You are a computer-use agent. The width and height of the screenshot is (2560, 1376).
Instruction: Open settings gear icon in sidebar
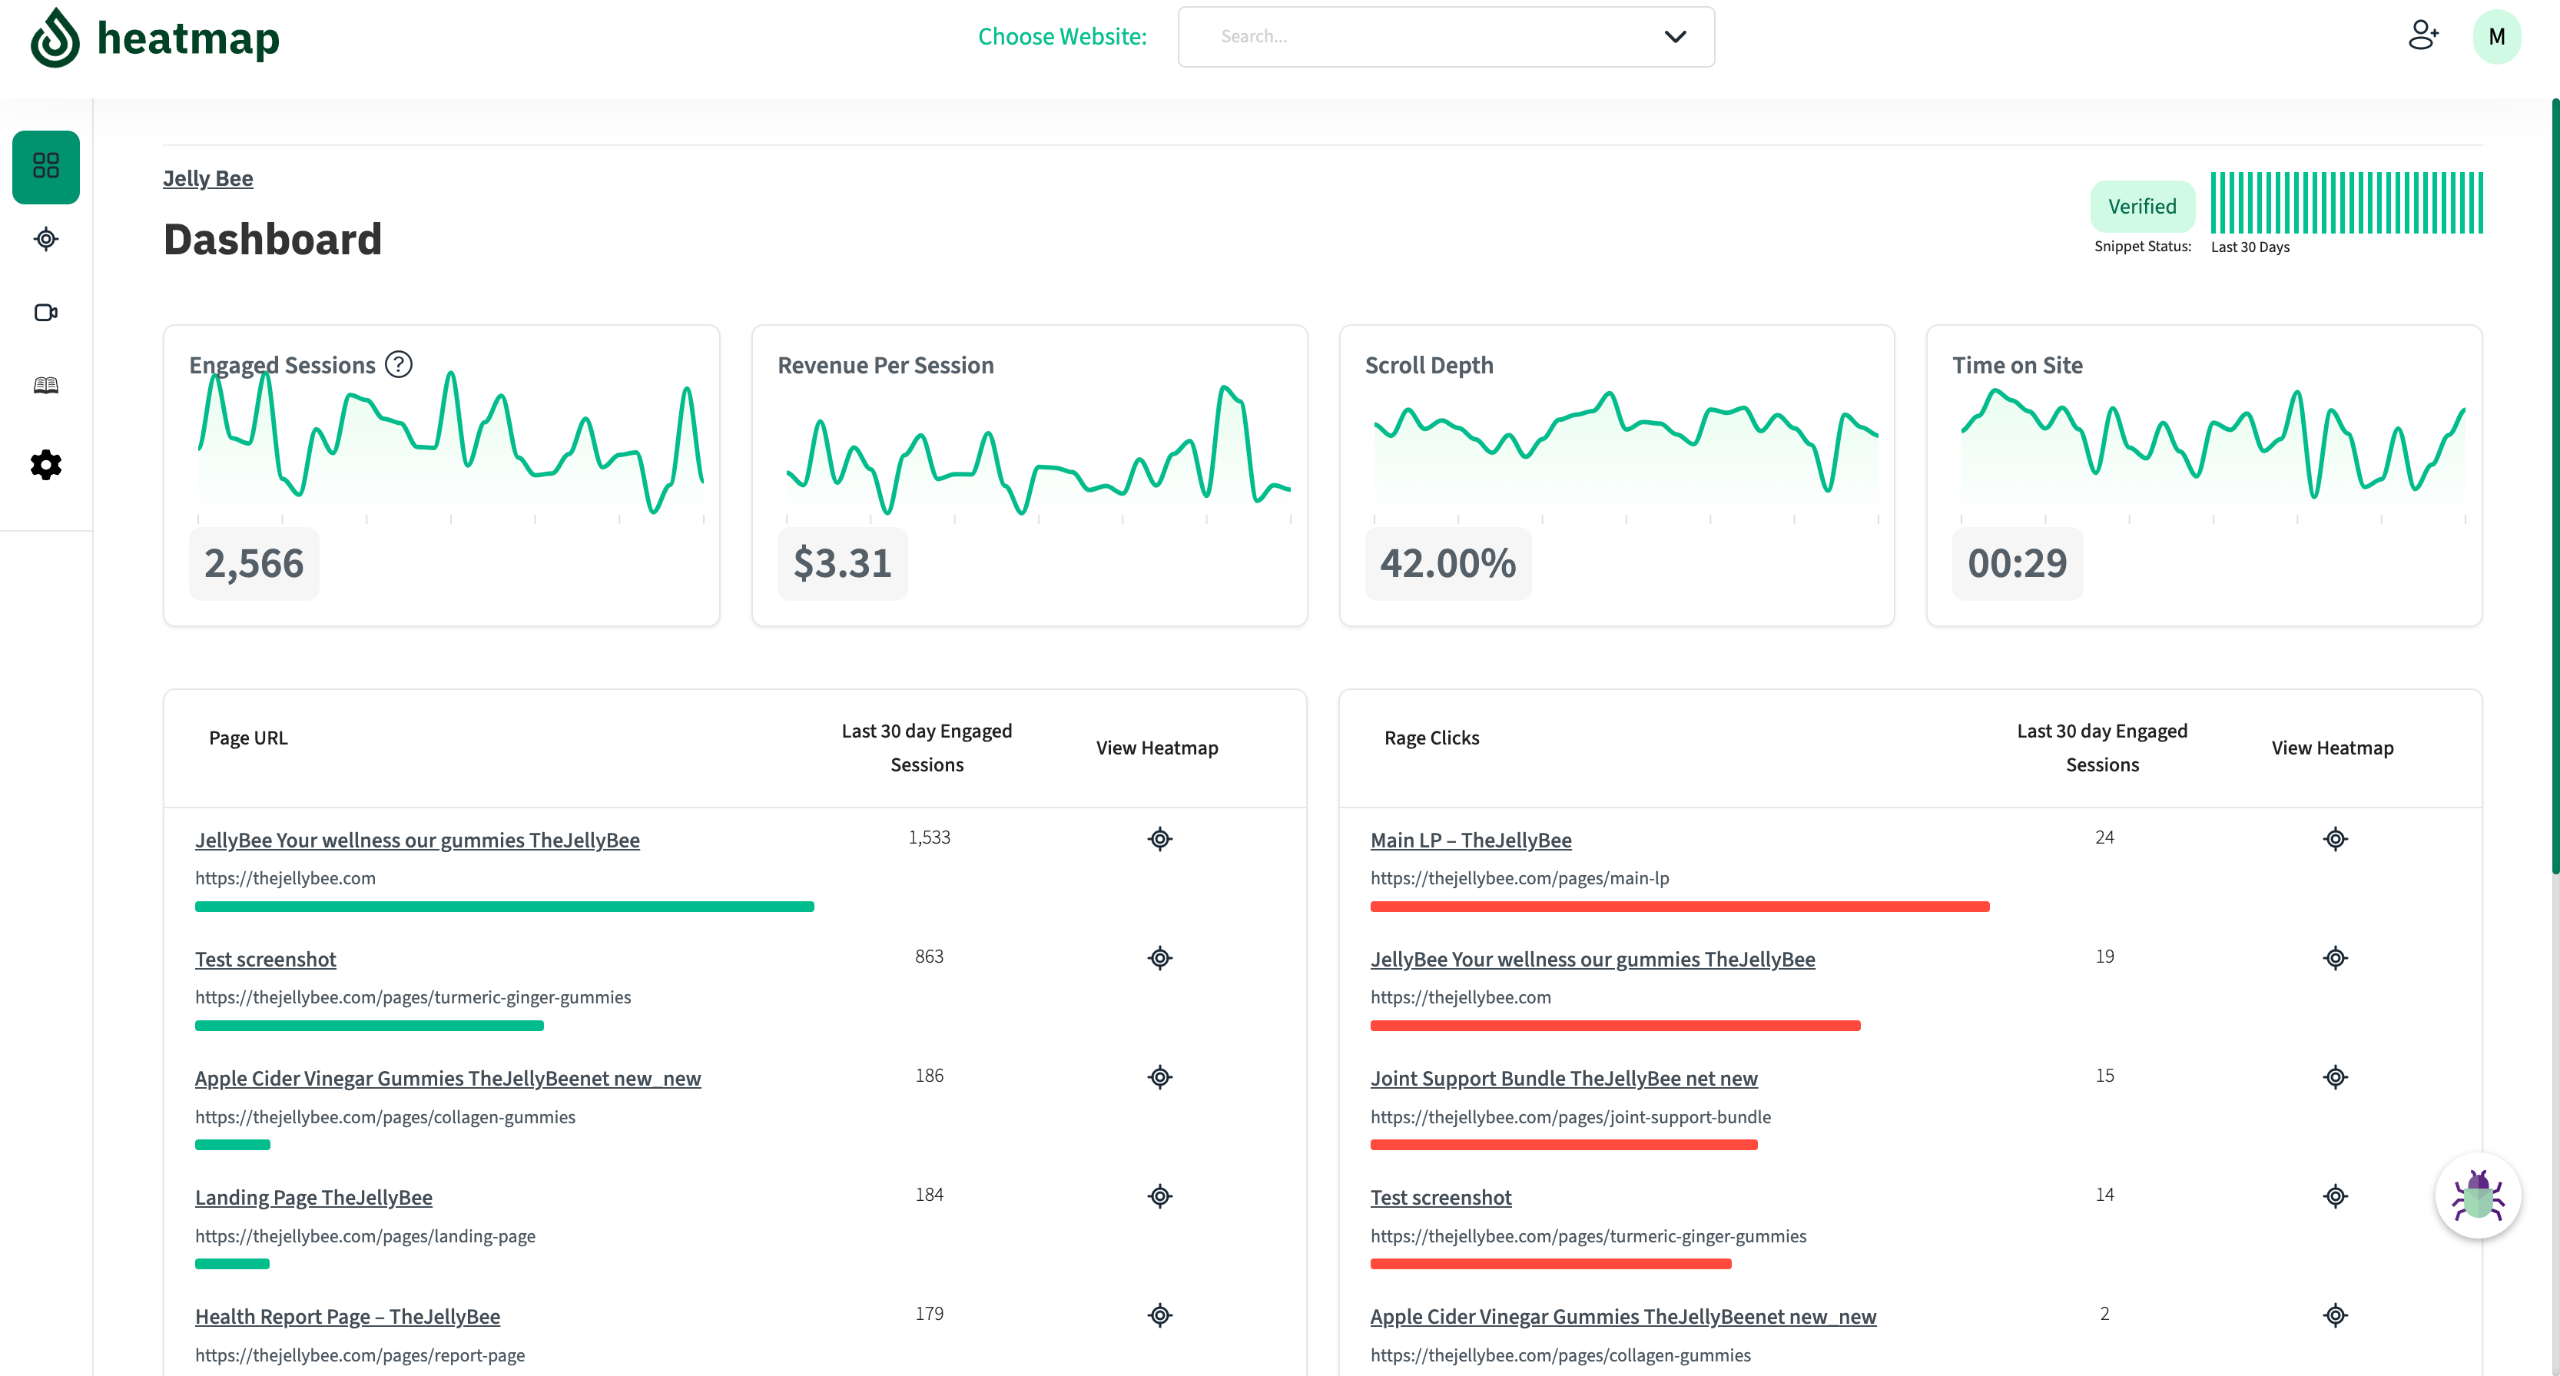pyautogui.click(x=46, y=465)
